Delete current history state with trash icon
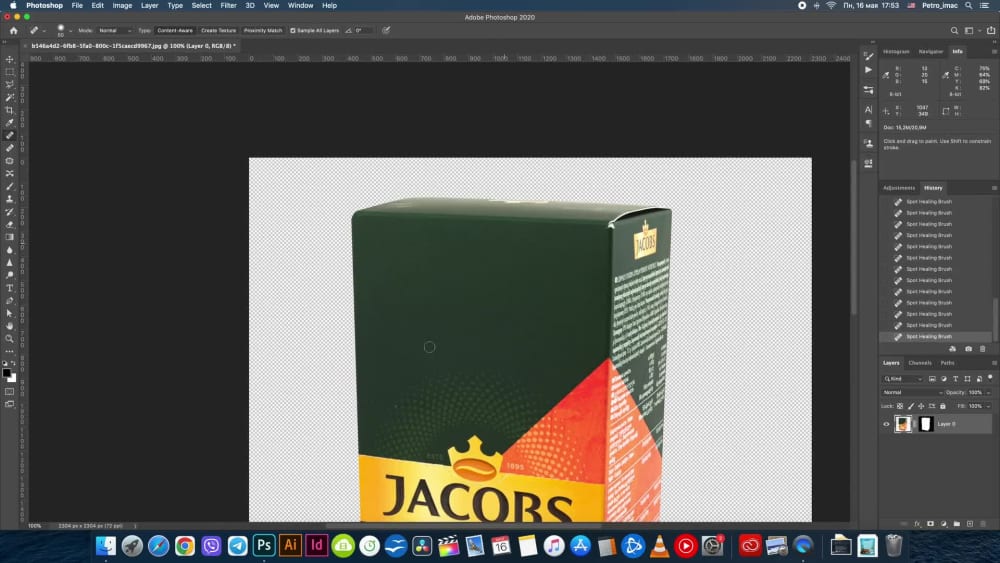1000x563 pixels. coord(983,349)
